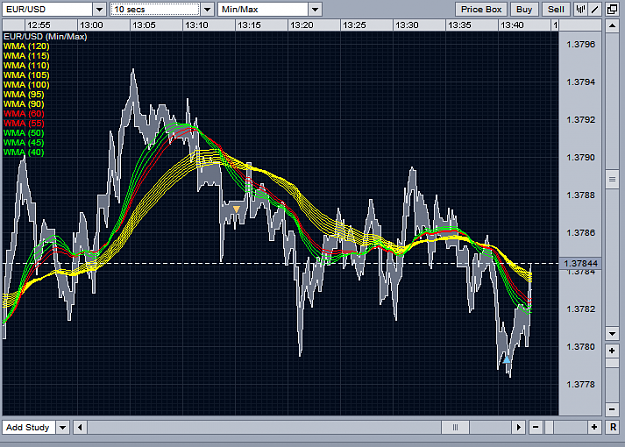
Task: Click the WMA (120) study label
Action: point(26,46)
